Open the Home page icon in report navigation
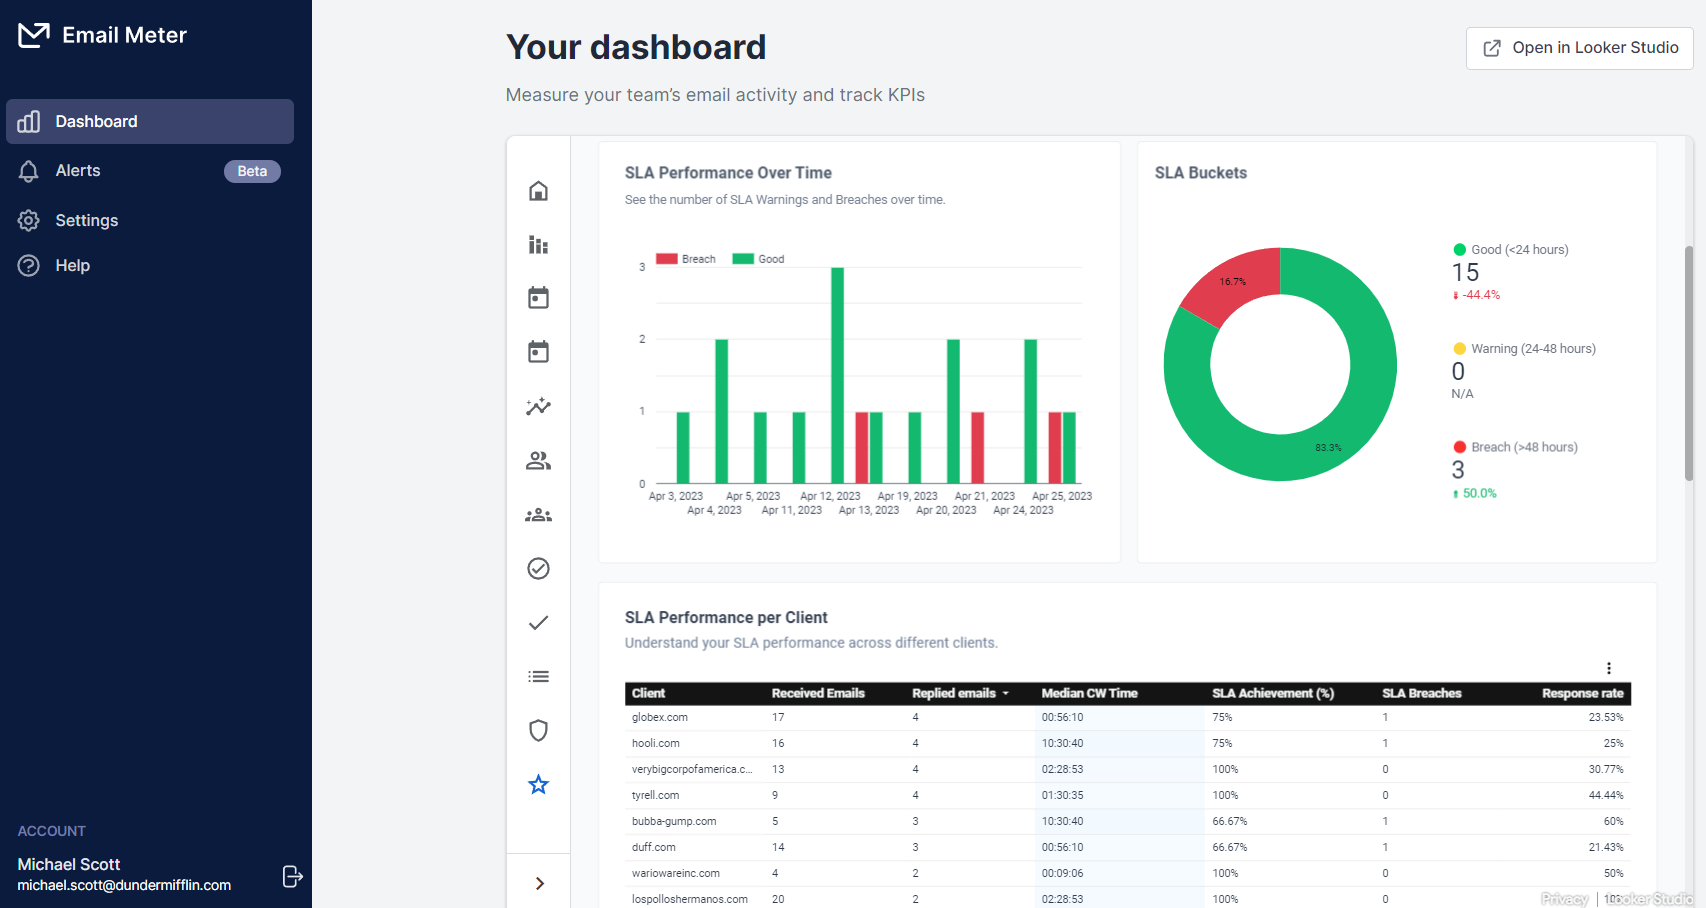 [538, 191]
